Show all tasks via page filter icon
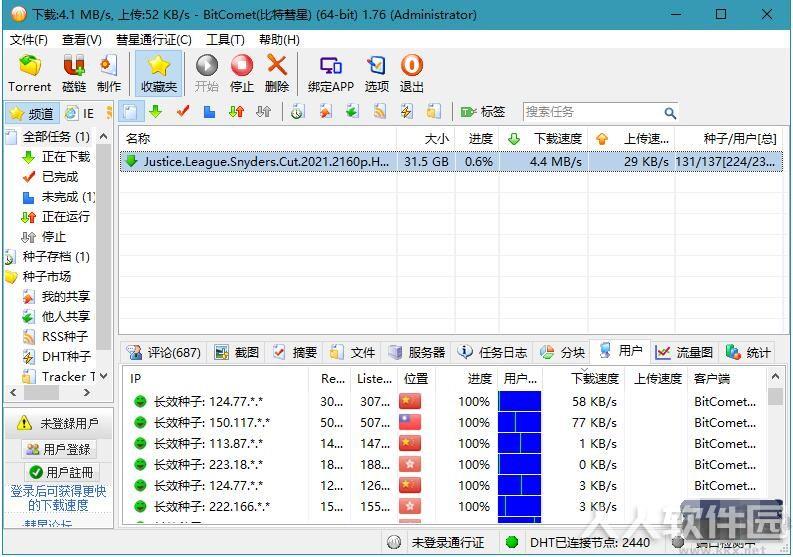This screenshot has height=557, width=793. pyautogui.click(x=130, y=112)
